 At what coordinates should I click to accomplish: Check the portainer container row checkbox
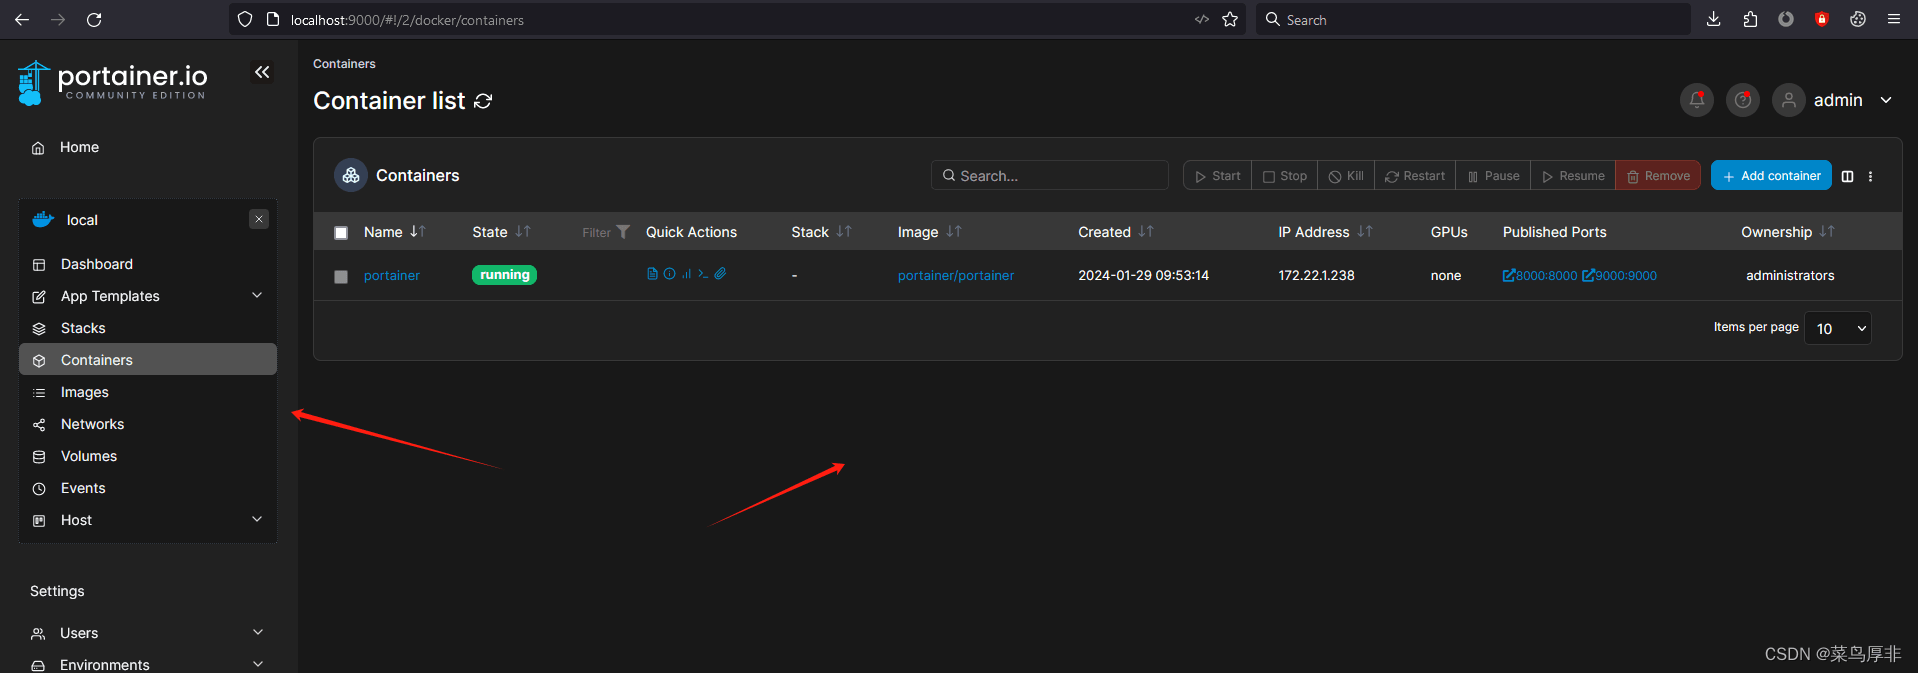click(x=341, y=276)
